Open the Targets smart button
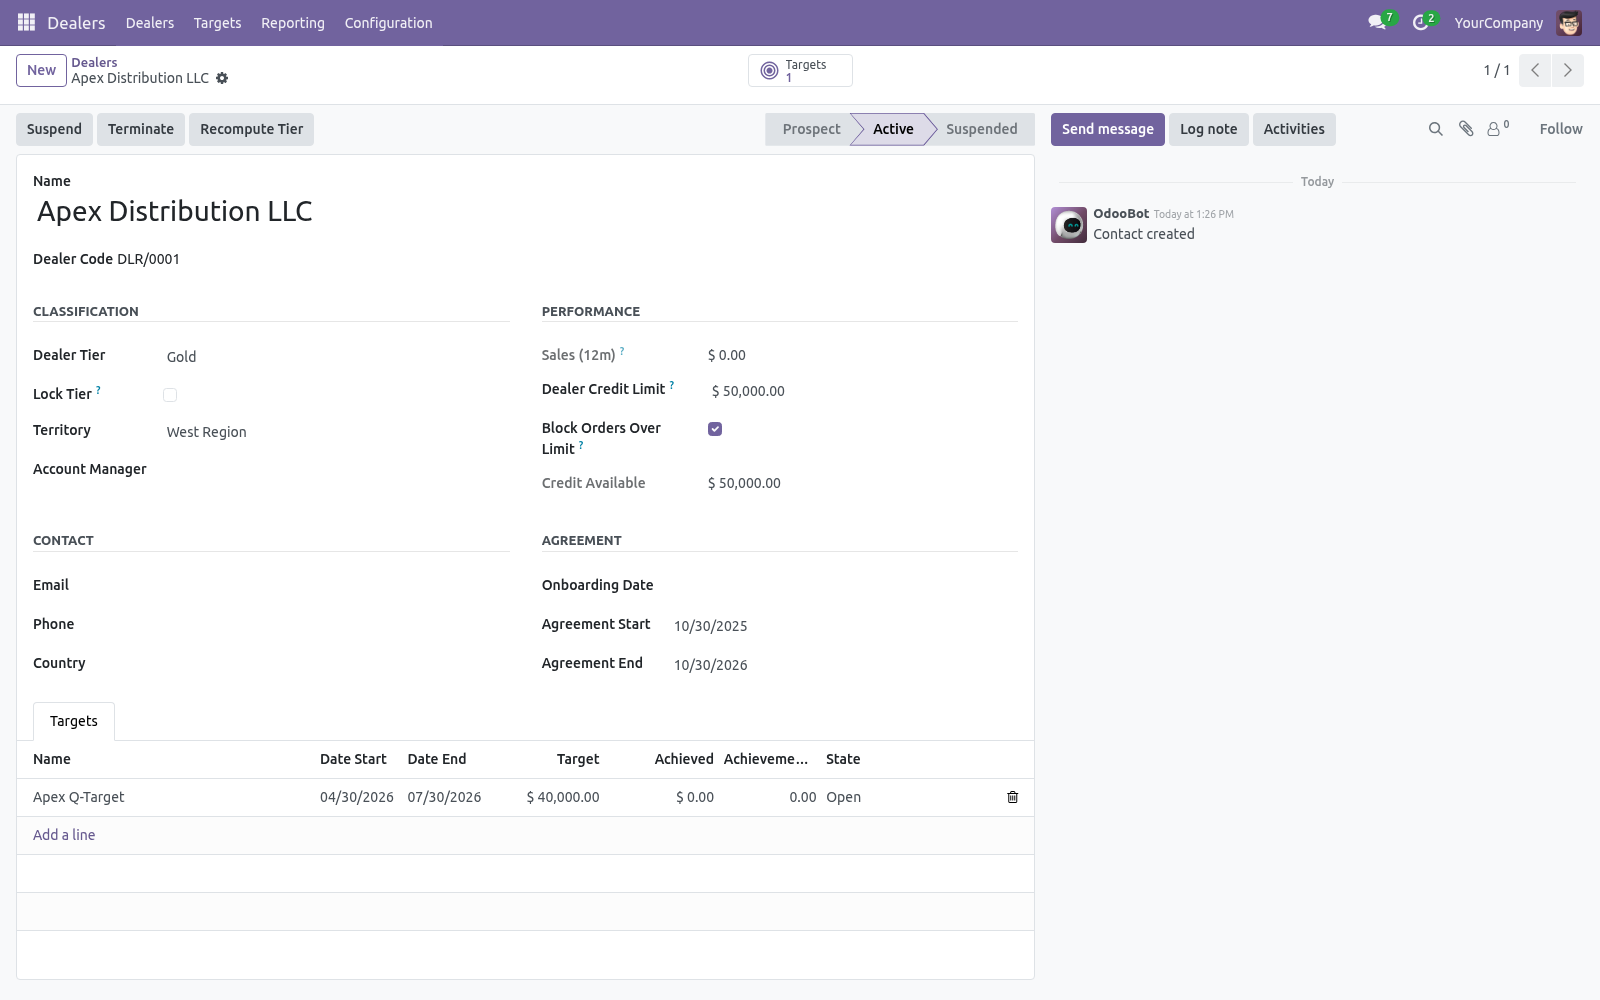This screenshot has width=1600, height=1000. click(800, 70)
